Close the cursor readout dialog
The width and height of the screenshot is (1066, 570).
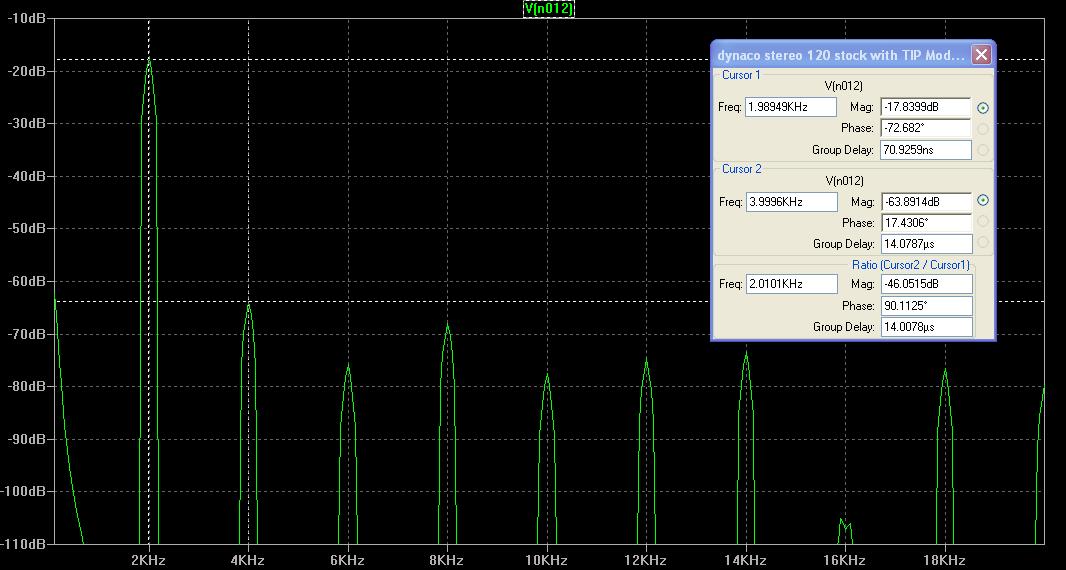(x=981, y=55)
